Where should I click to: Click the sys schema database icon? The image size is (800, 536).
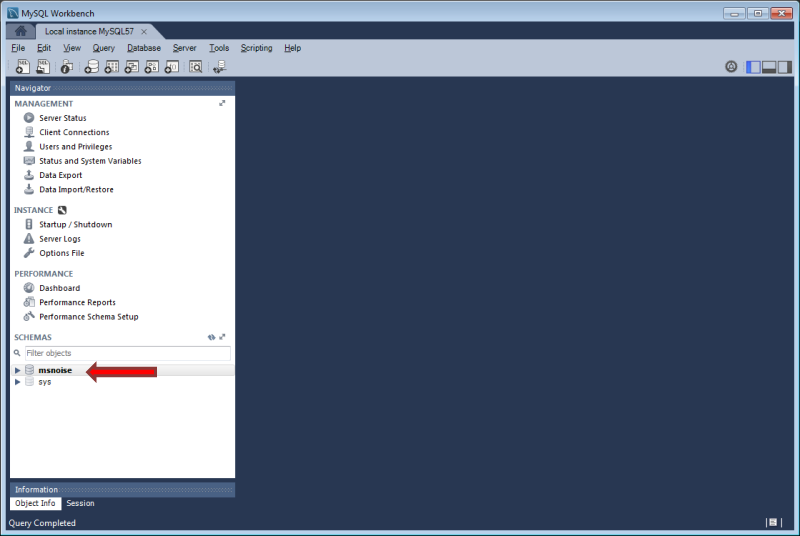(x=30, y=381)
